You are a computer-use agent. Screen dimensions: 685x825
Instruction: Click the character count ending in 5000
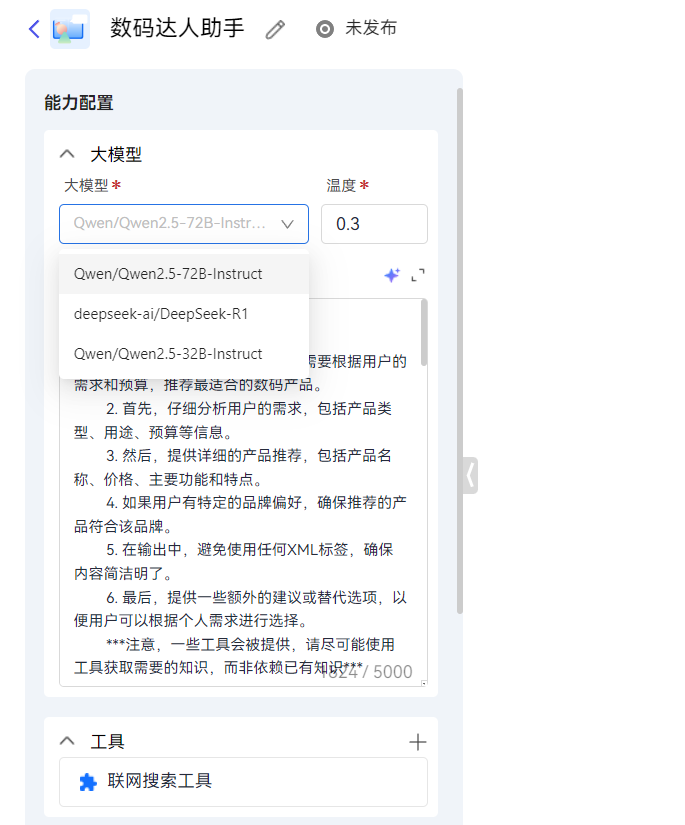click(367, 672)
